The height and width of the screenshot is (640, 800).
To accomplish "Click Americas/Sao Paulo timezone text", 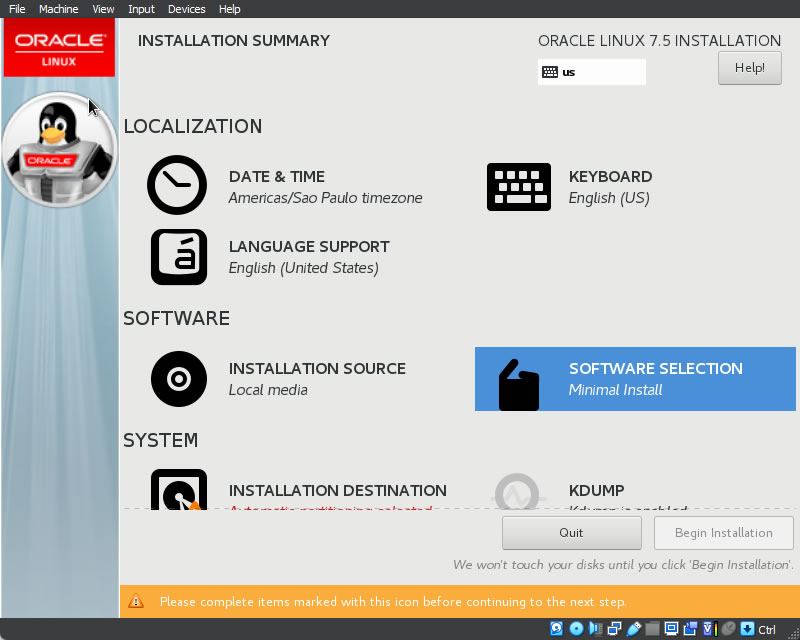I will pos(326,198).
